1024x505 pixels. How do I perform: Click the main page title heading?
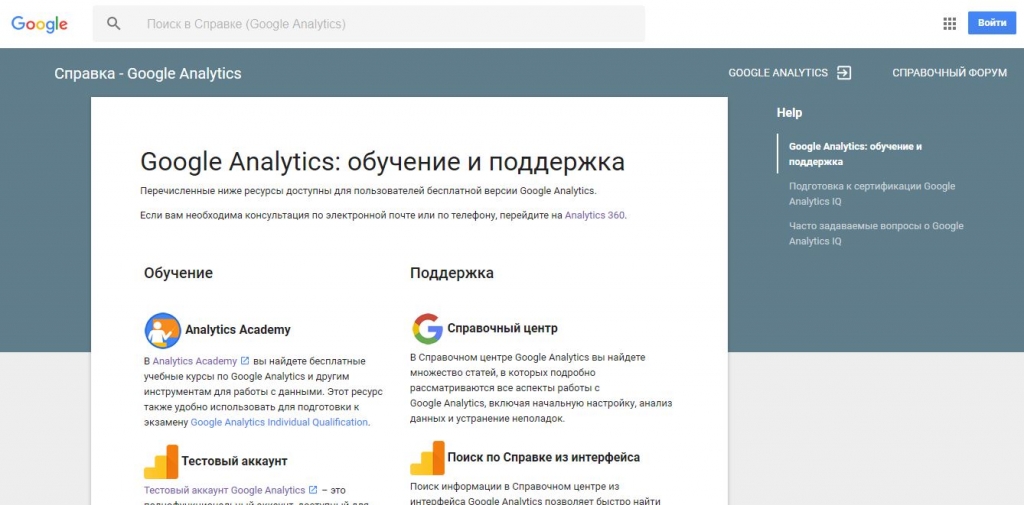(382, 162)
